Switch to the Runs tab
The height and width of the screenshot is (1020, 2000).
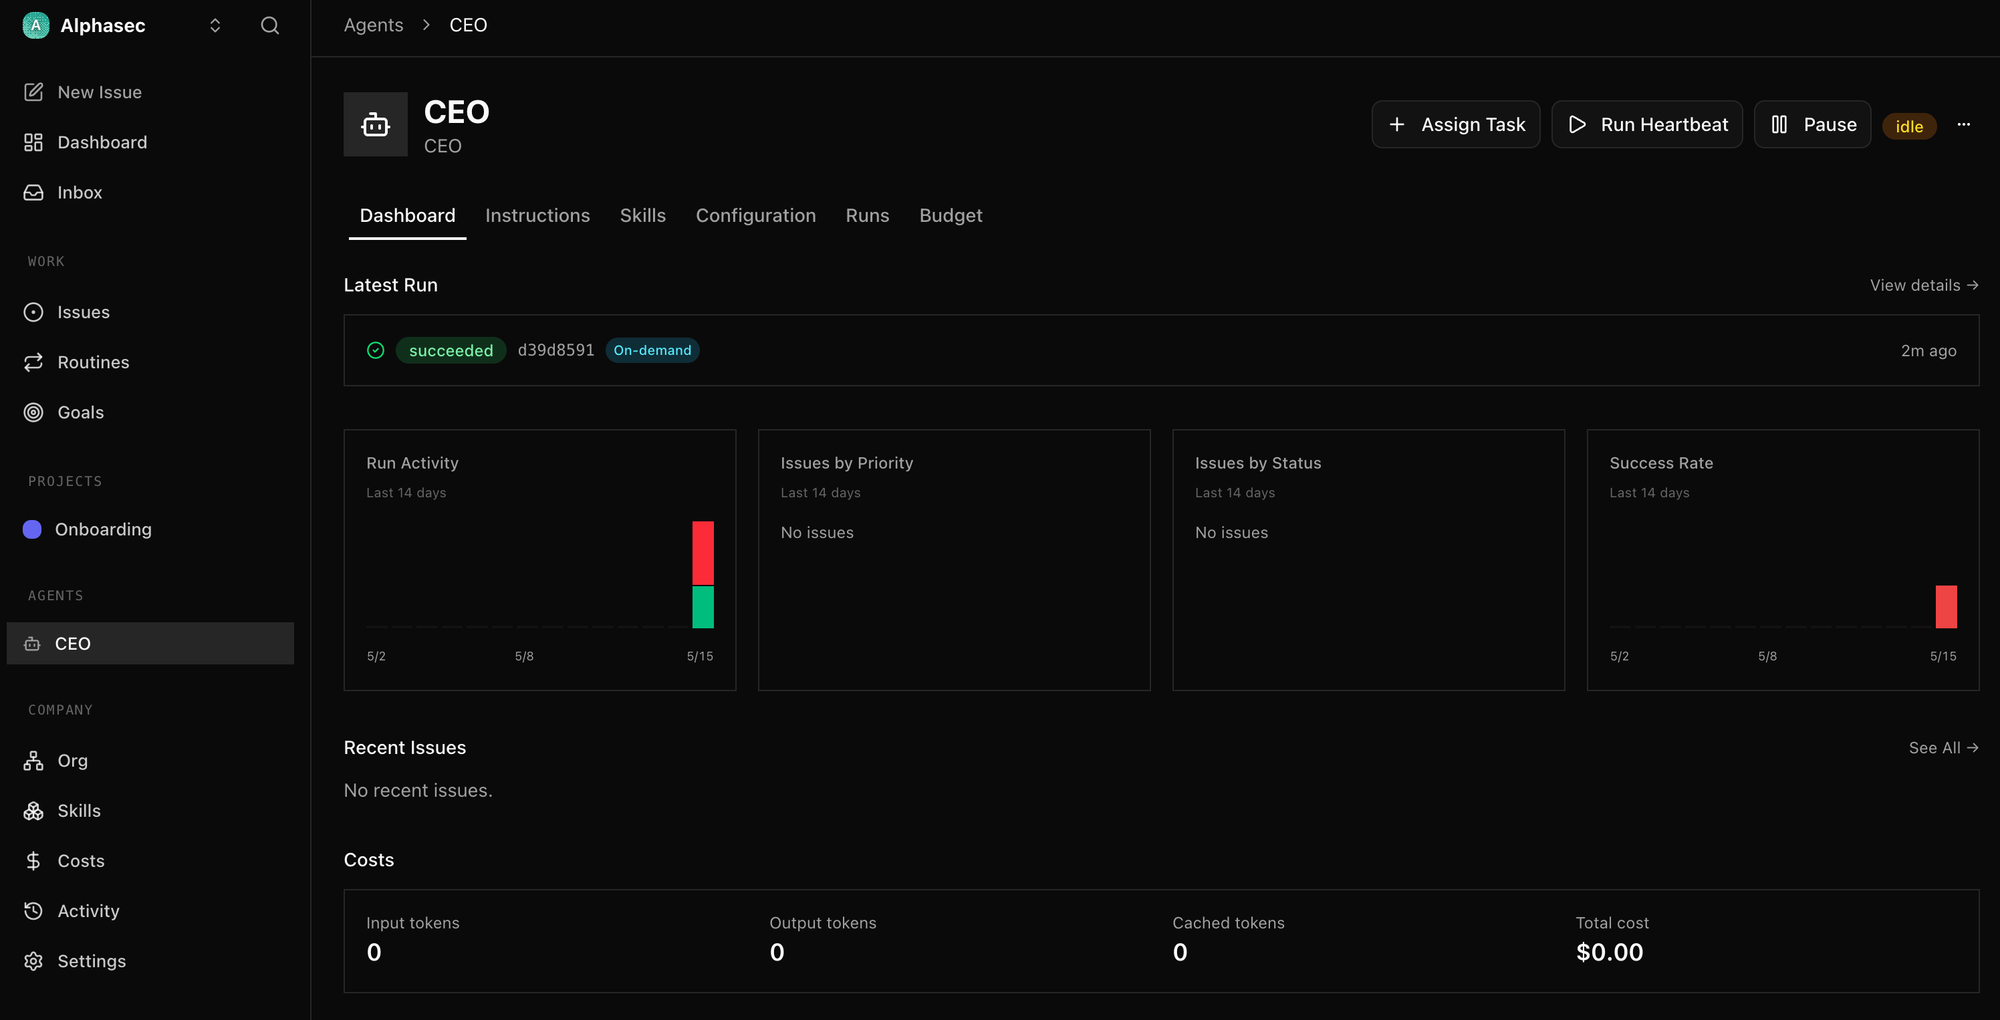click(x=867, y=215)
